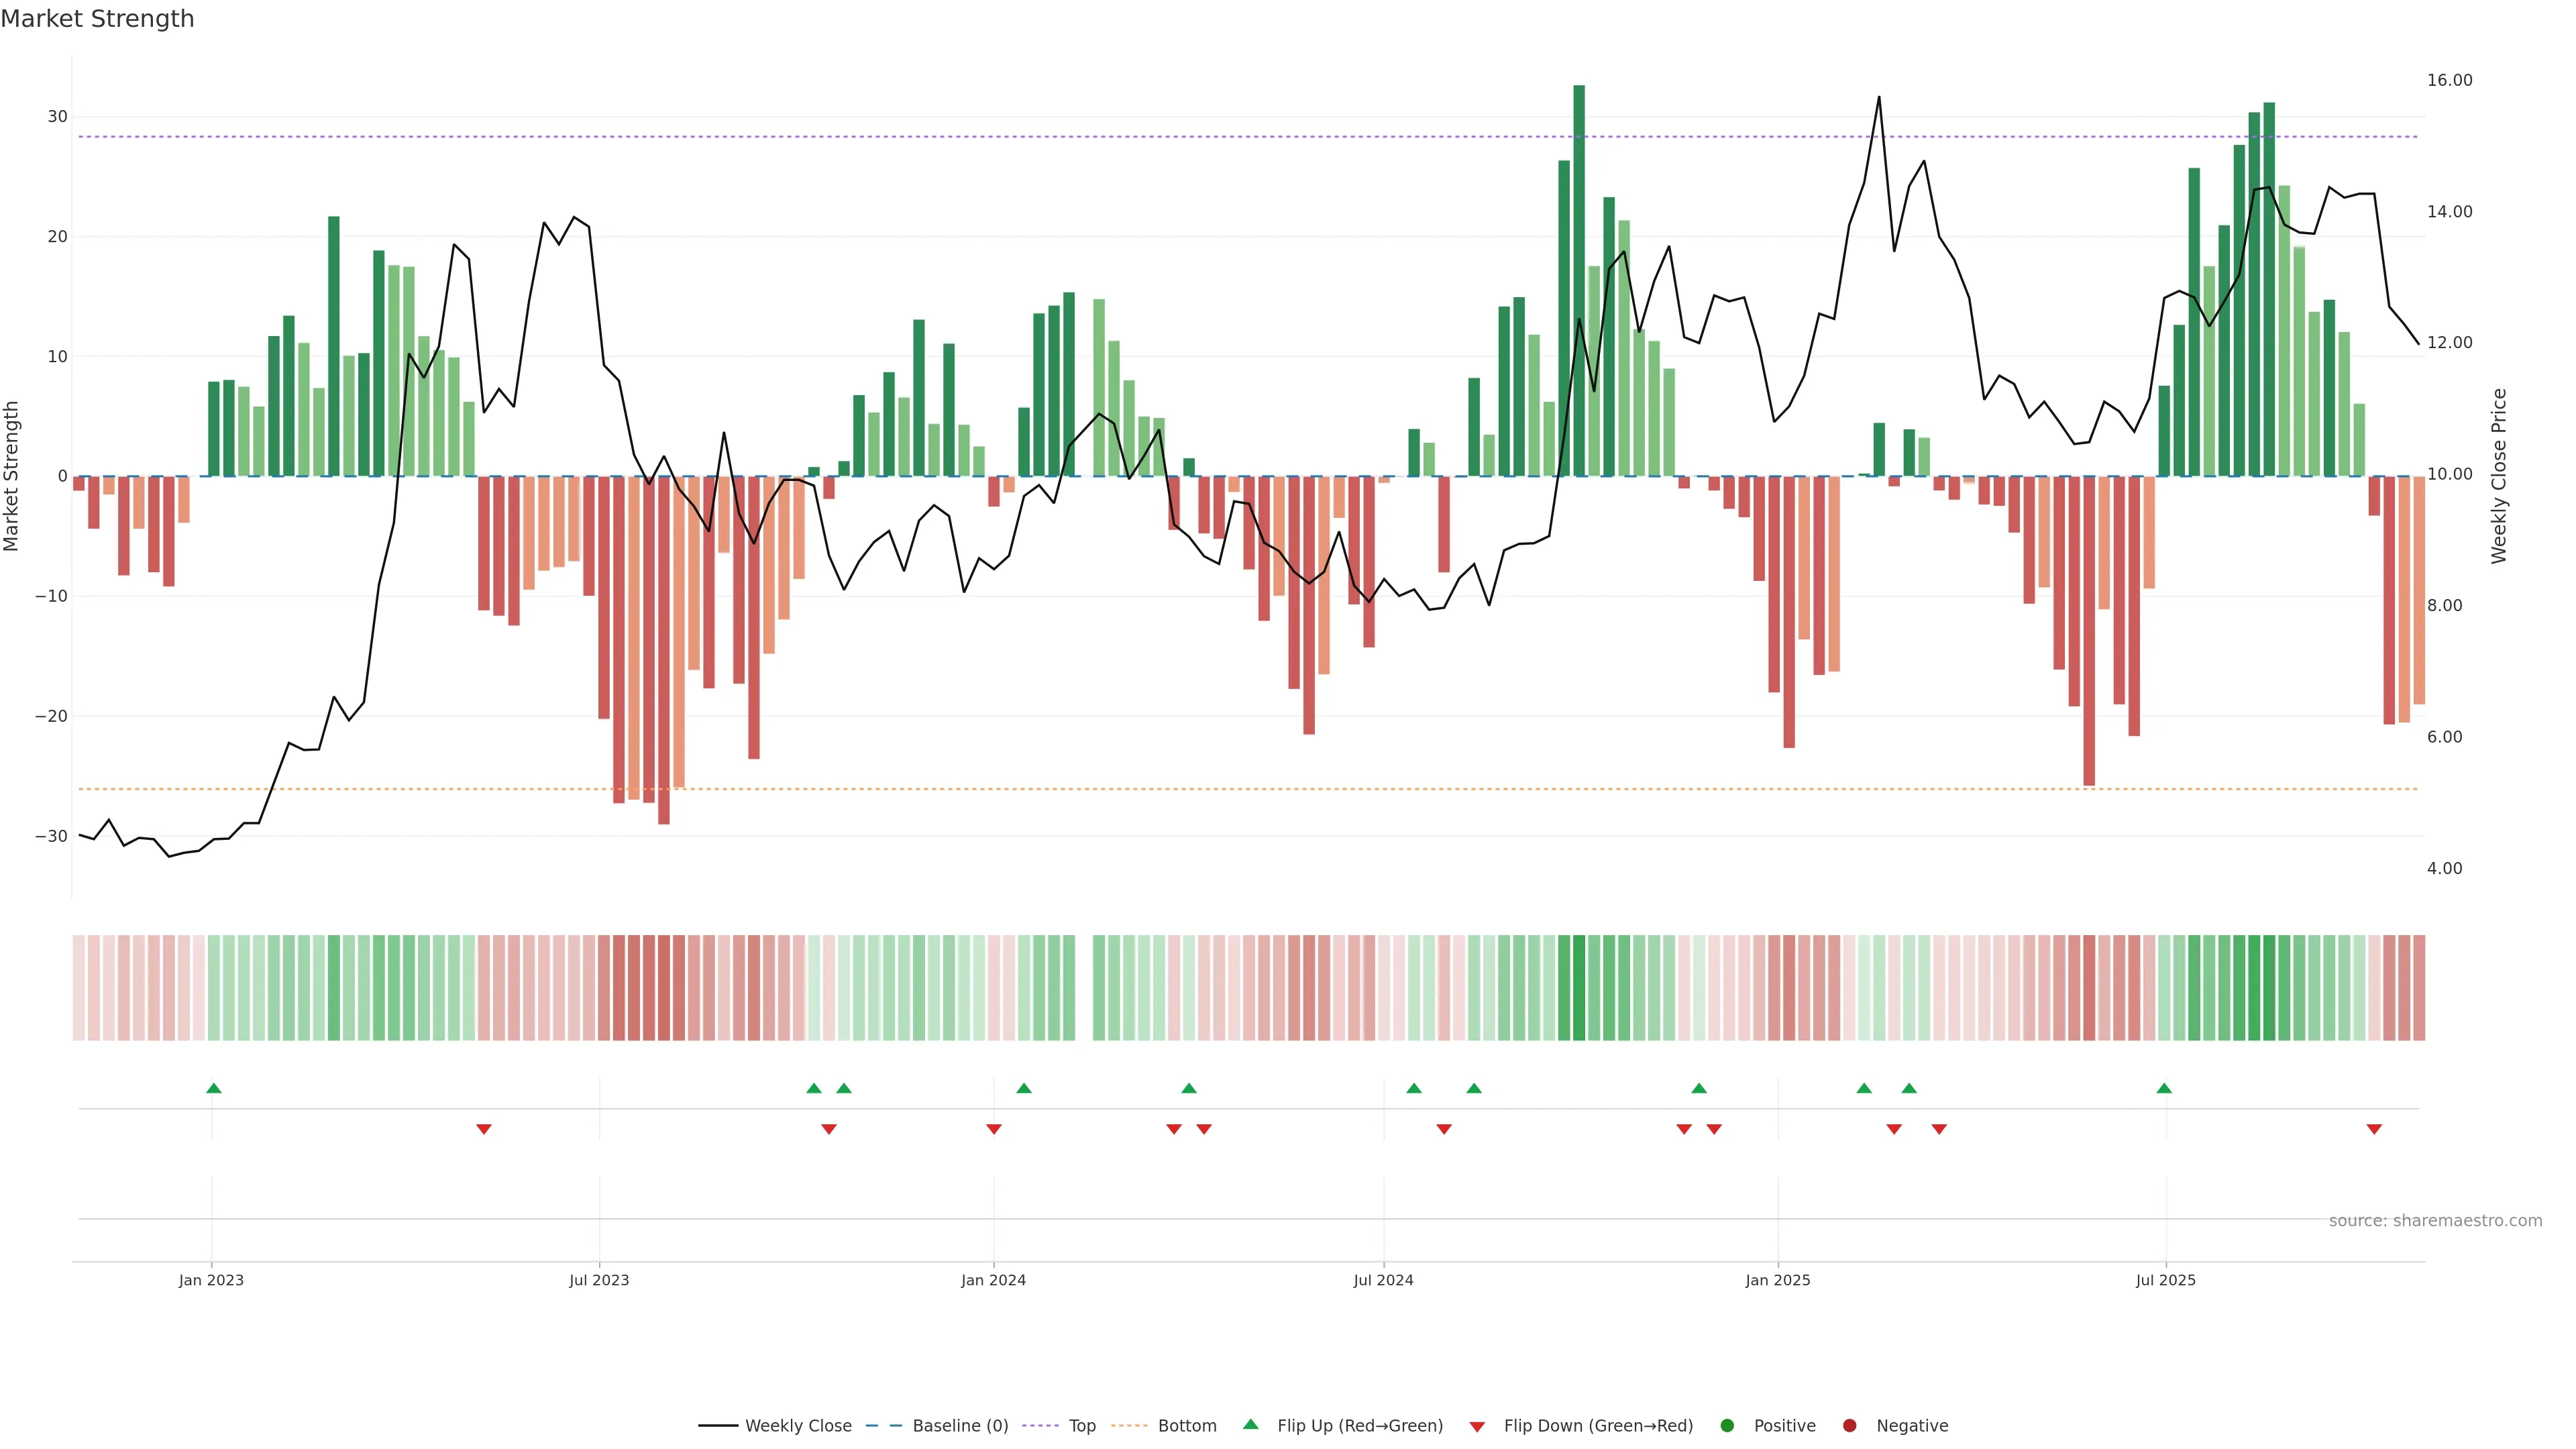Click the last red flip-down triangle at far right

(x=2374, y=1129)
